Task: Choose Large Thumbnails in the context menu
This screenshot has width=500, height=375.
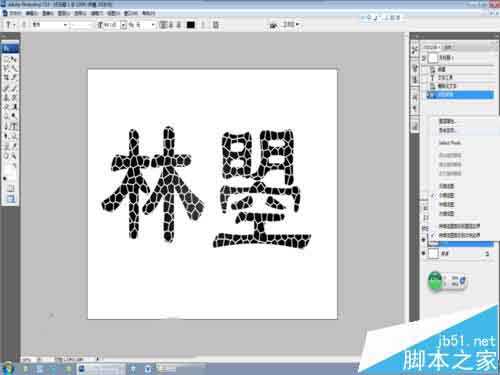Action: pos(446,213)
